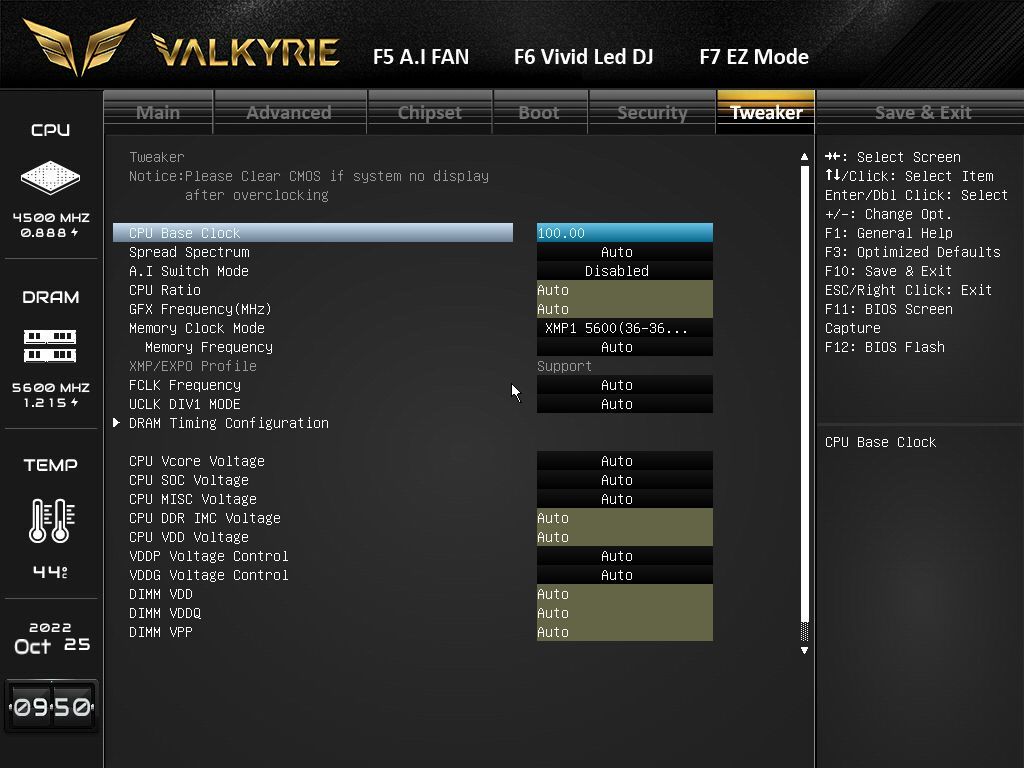Select the Spread Spectrum label
The width and height of the screenshot is (1024, 768).
[x=189, y=252]
